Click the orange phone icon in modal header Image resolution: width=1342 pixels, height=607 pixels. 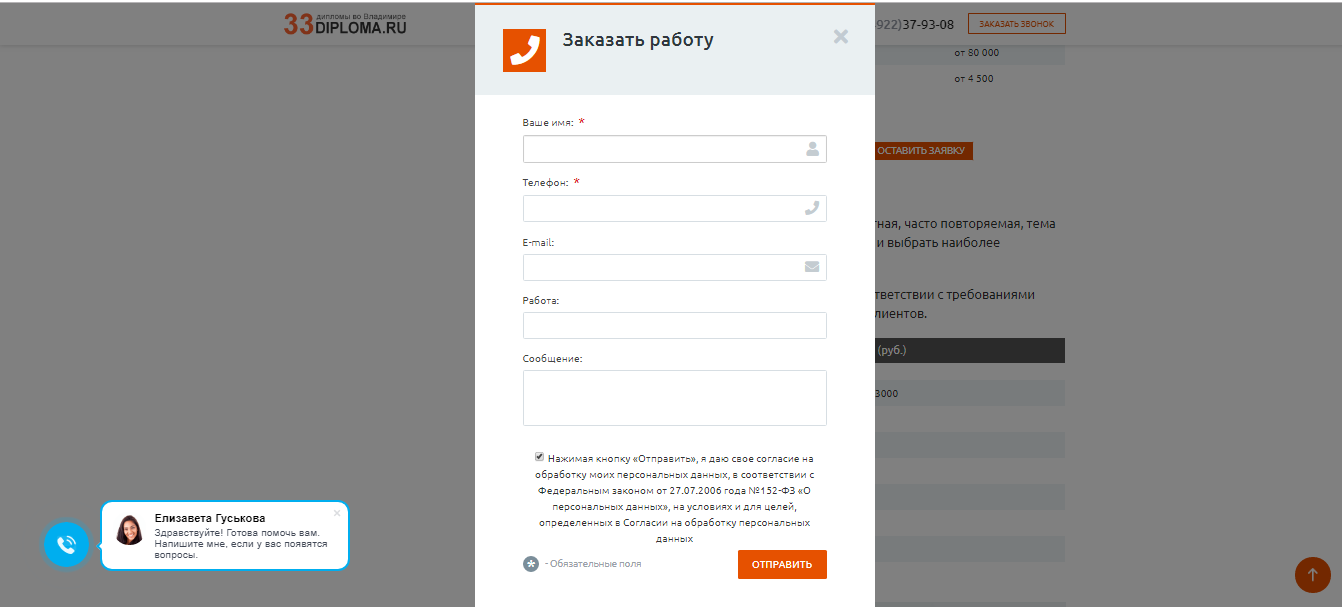(524, 50)
